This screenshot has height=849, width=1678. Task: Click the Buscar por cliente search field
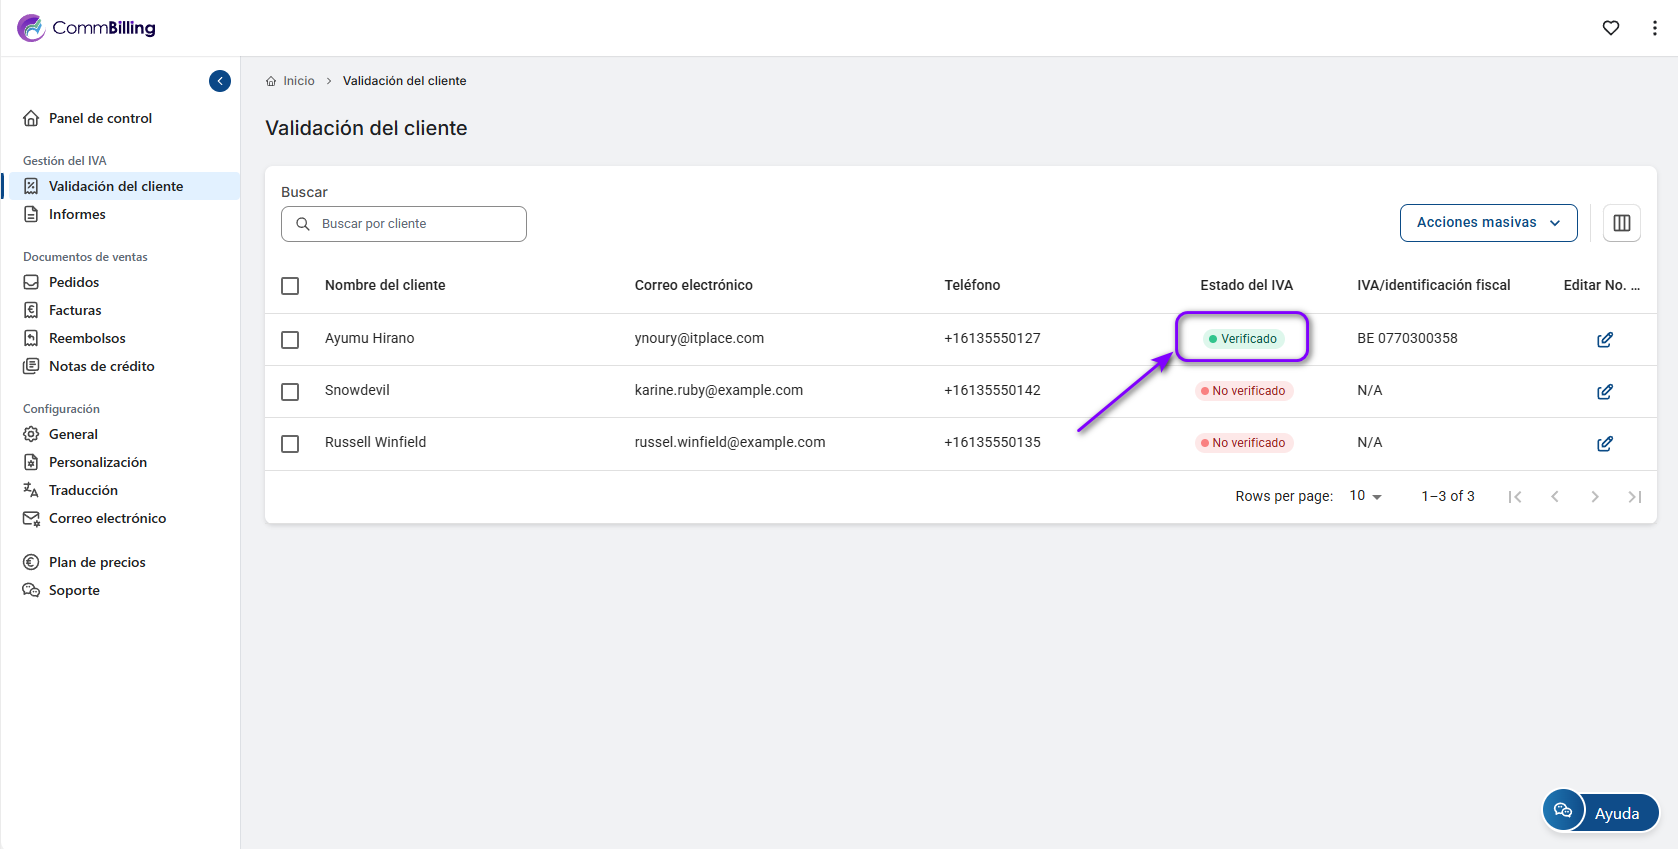pyautogui.click(x=404, y=224)
